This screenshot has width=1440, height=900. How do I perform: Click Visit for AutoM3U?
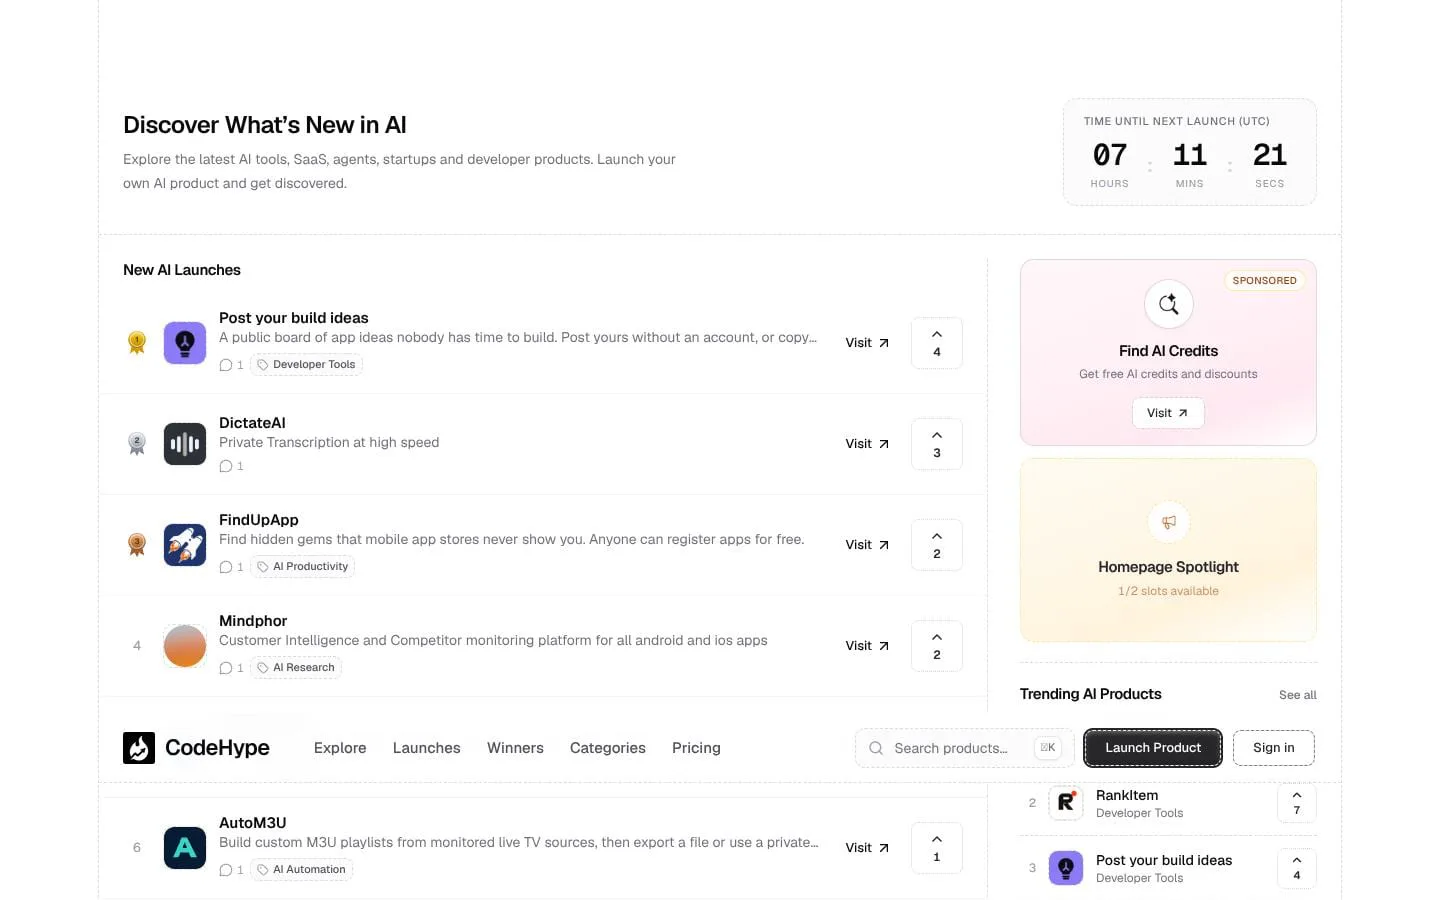coord(867,848)
